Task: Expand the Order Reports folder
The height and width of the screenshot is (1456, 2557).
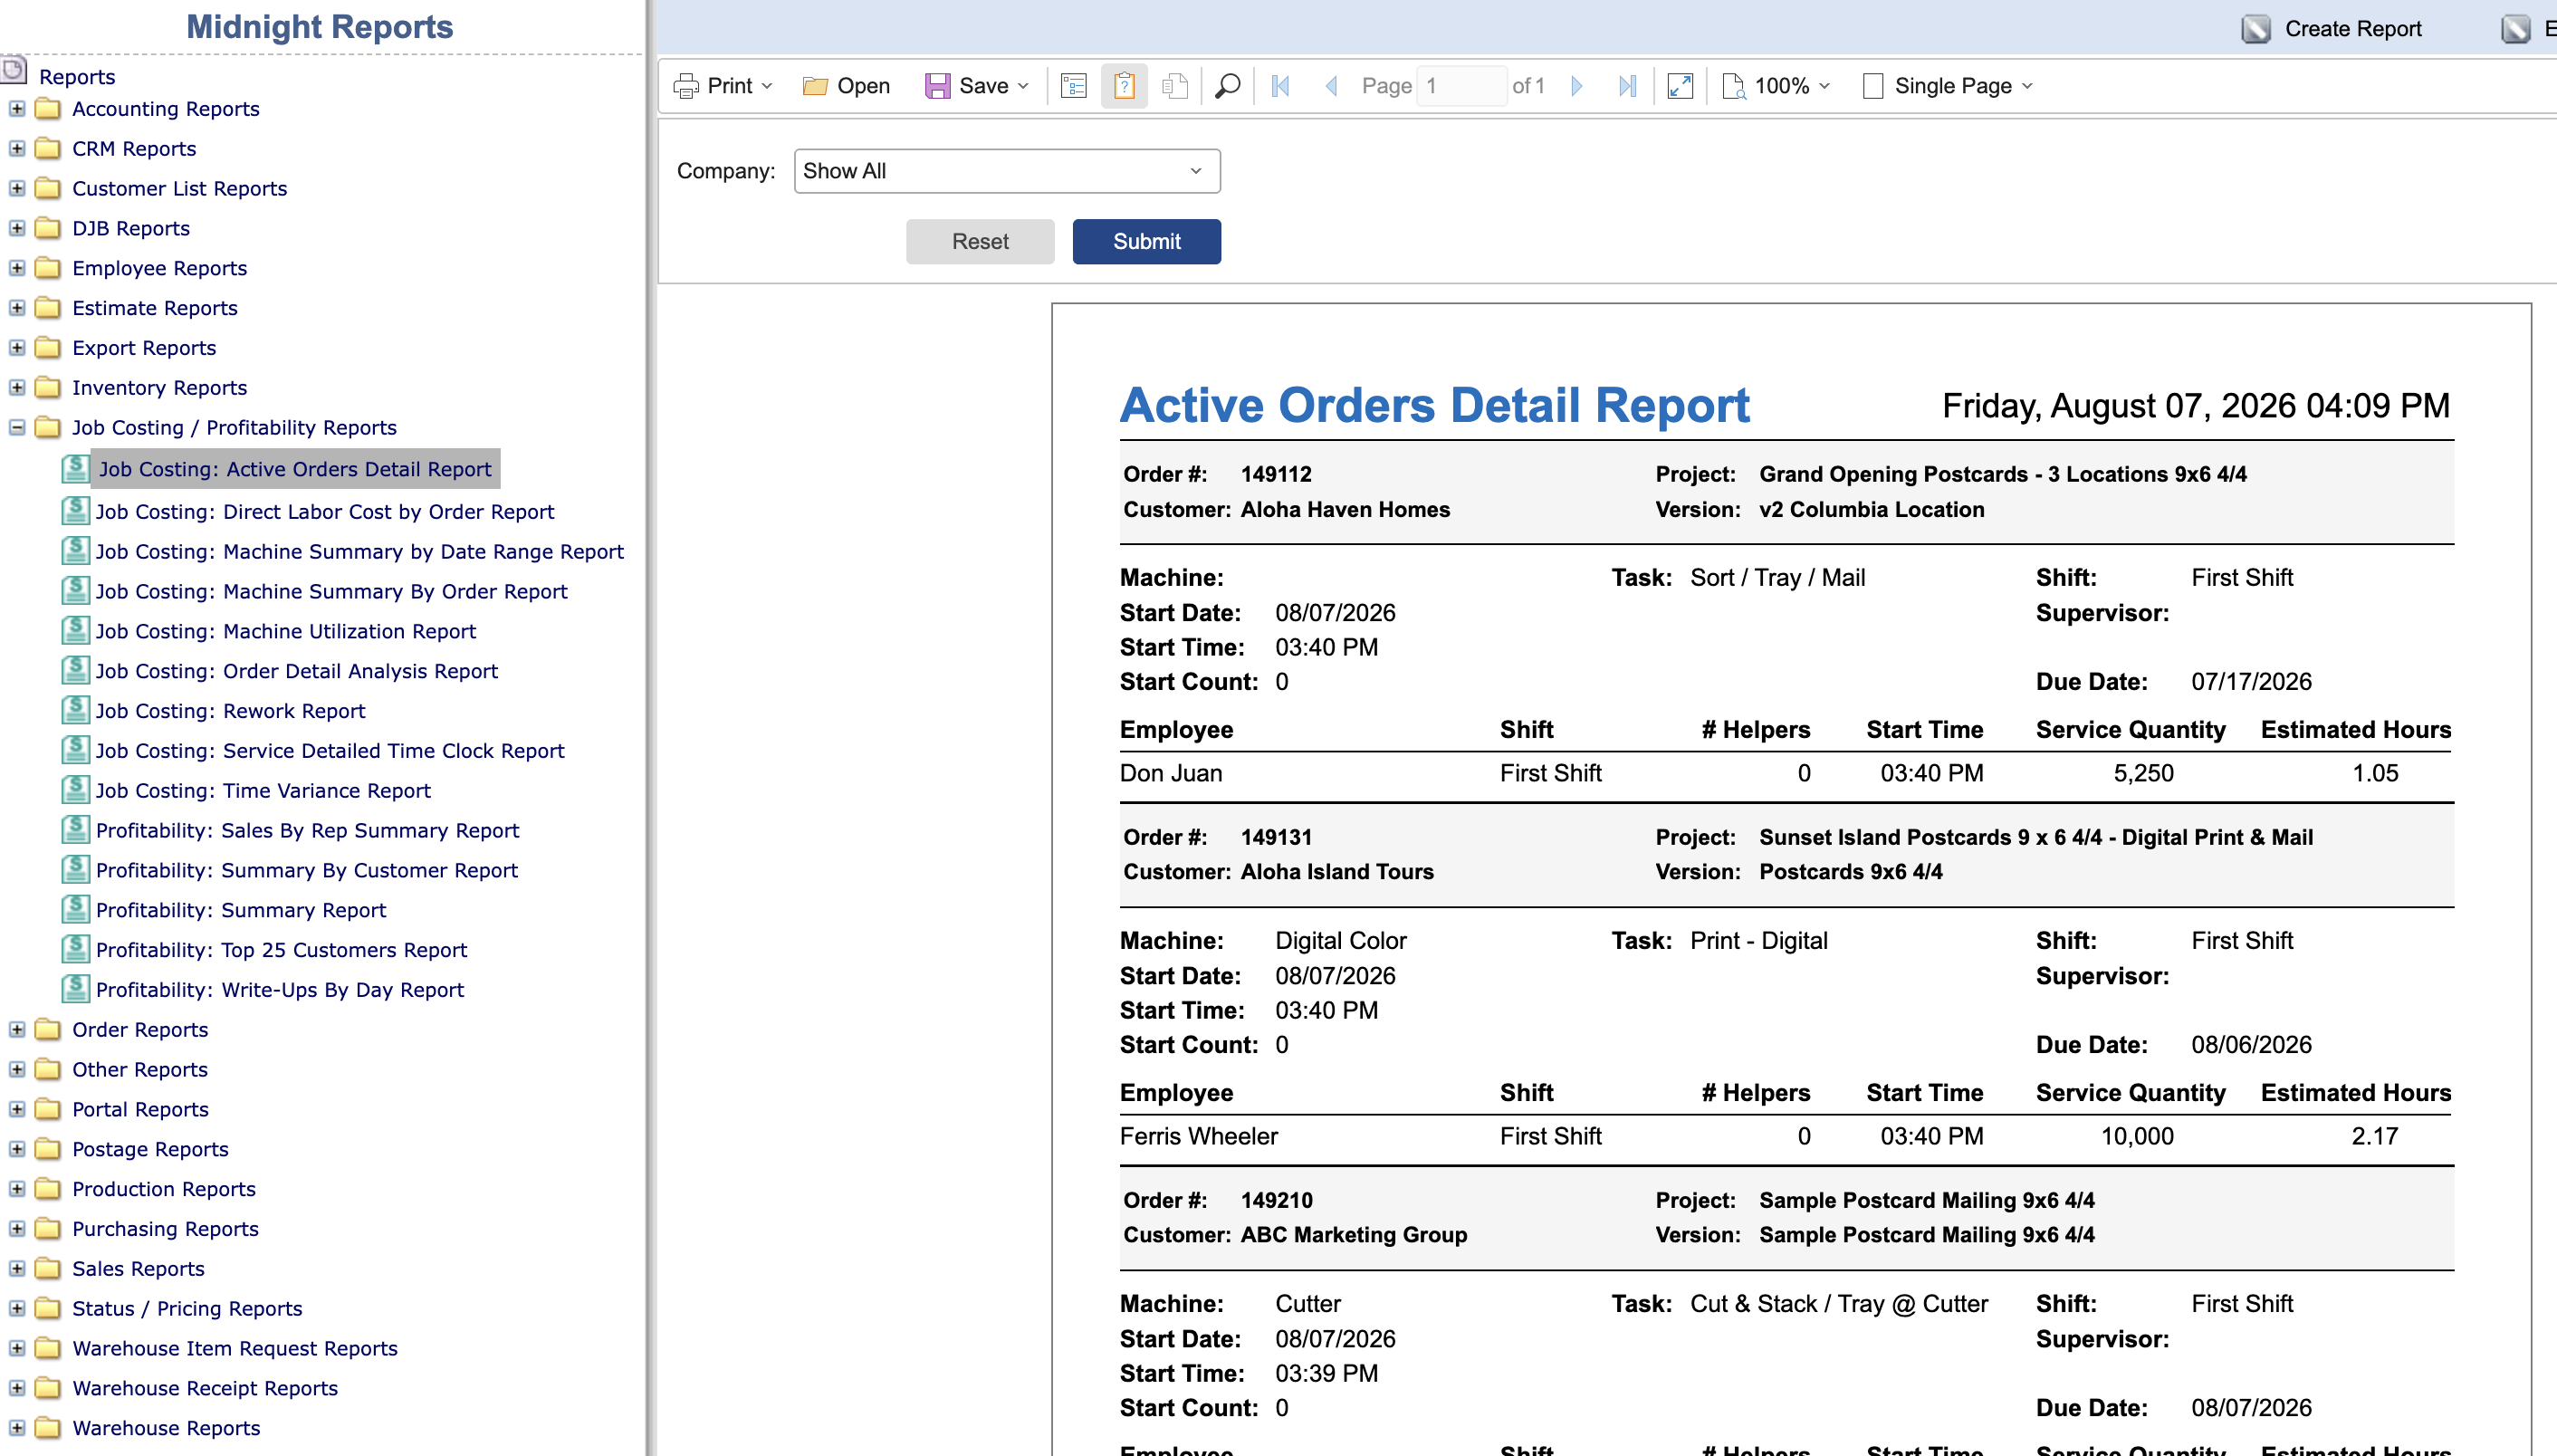Action: [x=17, y=1029]
